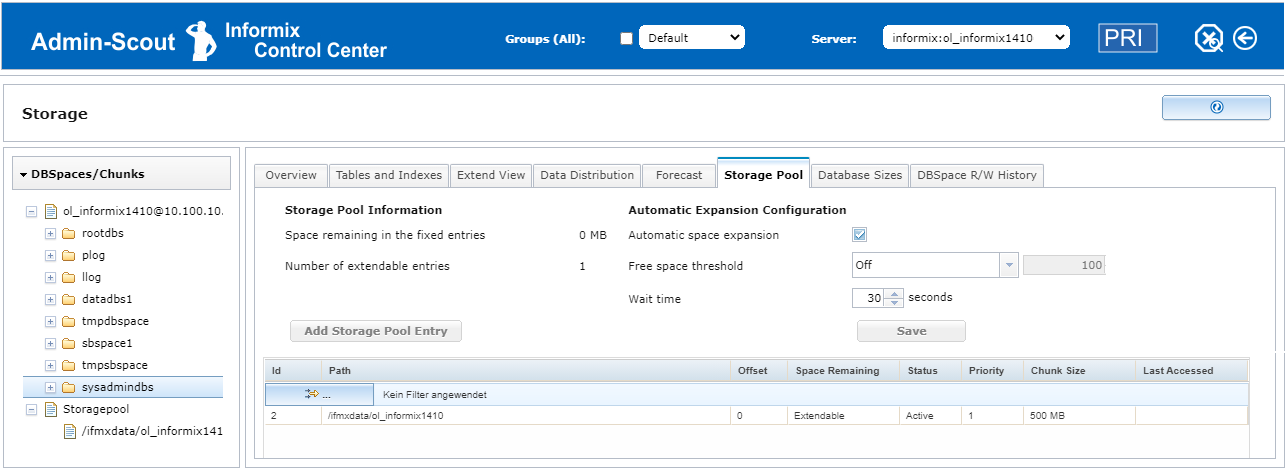1288x471 pixels.
Task: Toggle the Groups (All) checkbox
Action: tap(627, 39)
